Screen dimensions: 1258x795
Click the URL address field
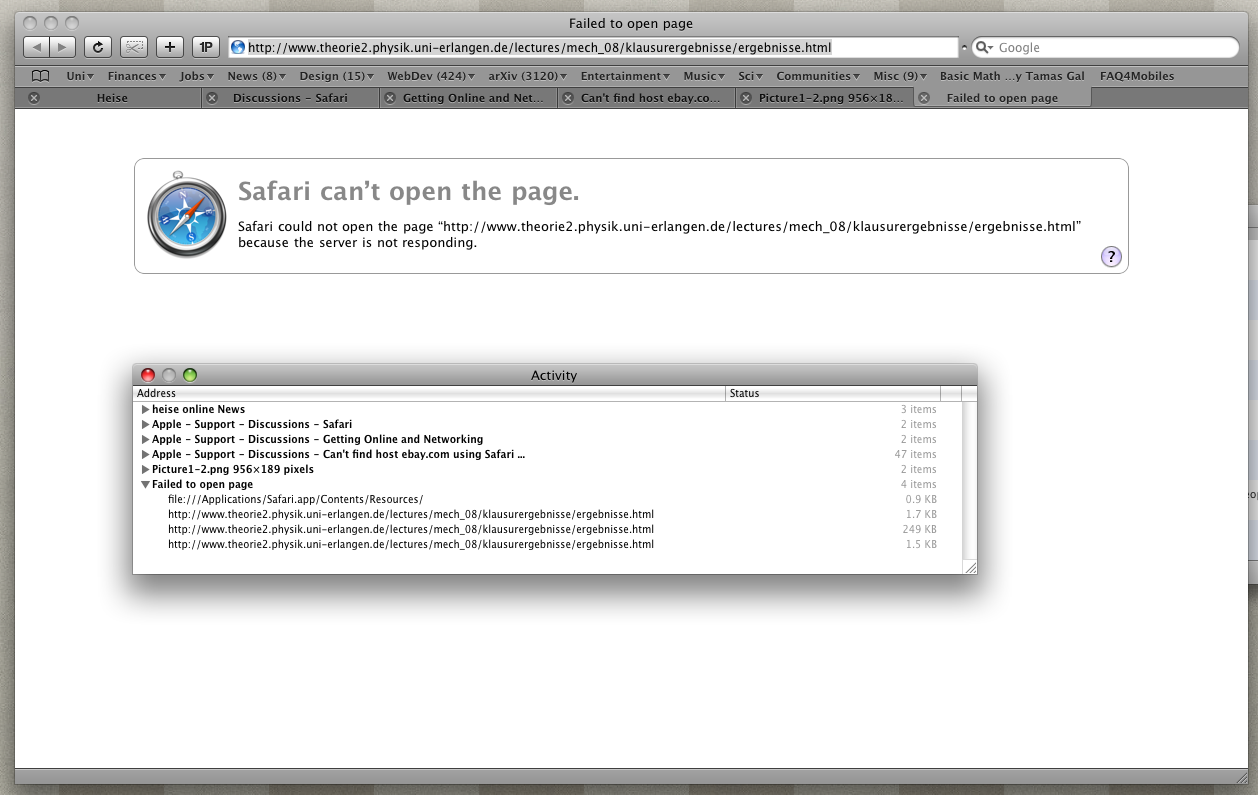pyautogui.click(x=594, y=47)
